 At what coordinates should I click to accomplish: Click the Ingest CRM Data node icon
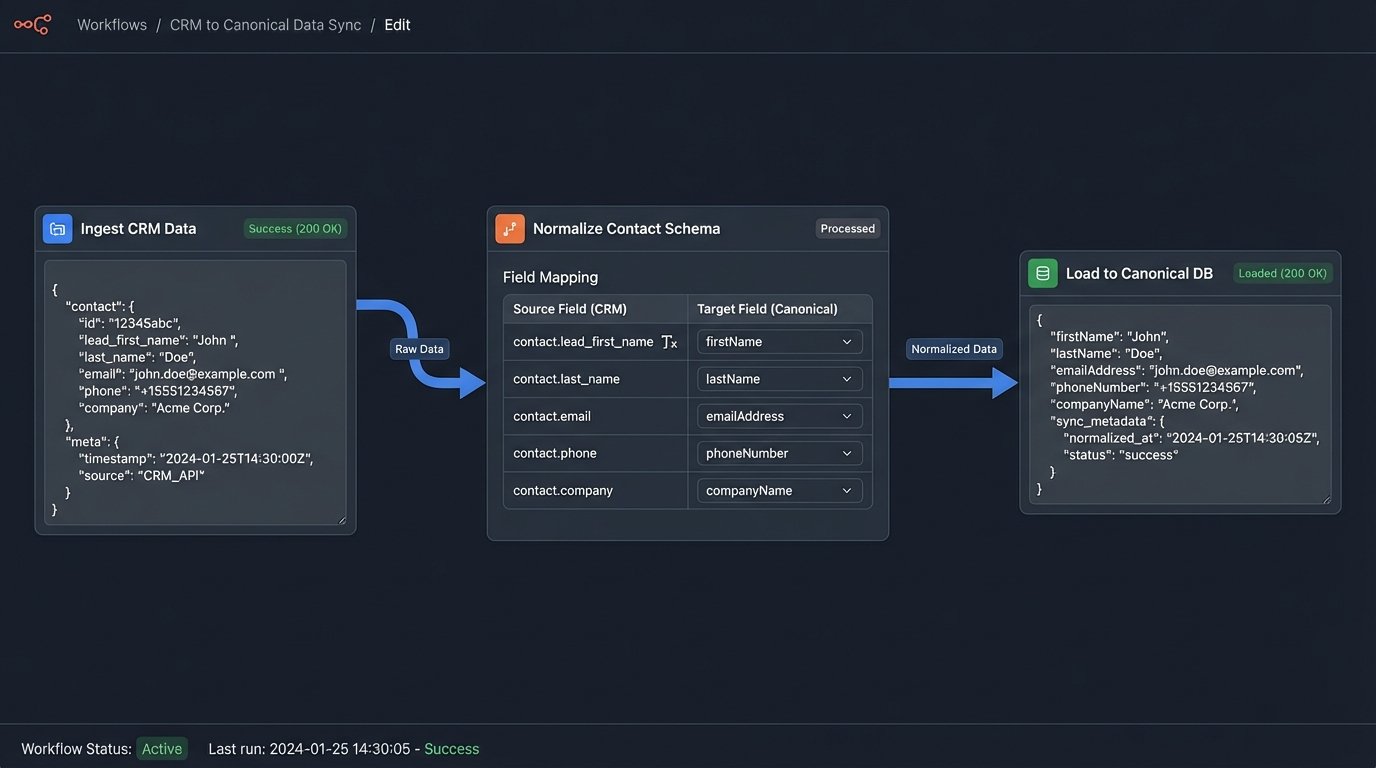pos(58,229)
